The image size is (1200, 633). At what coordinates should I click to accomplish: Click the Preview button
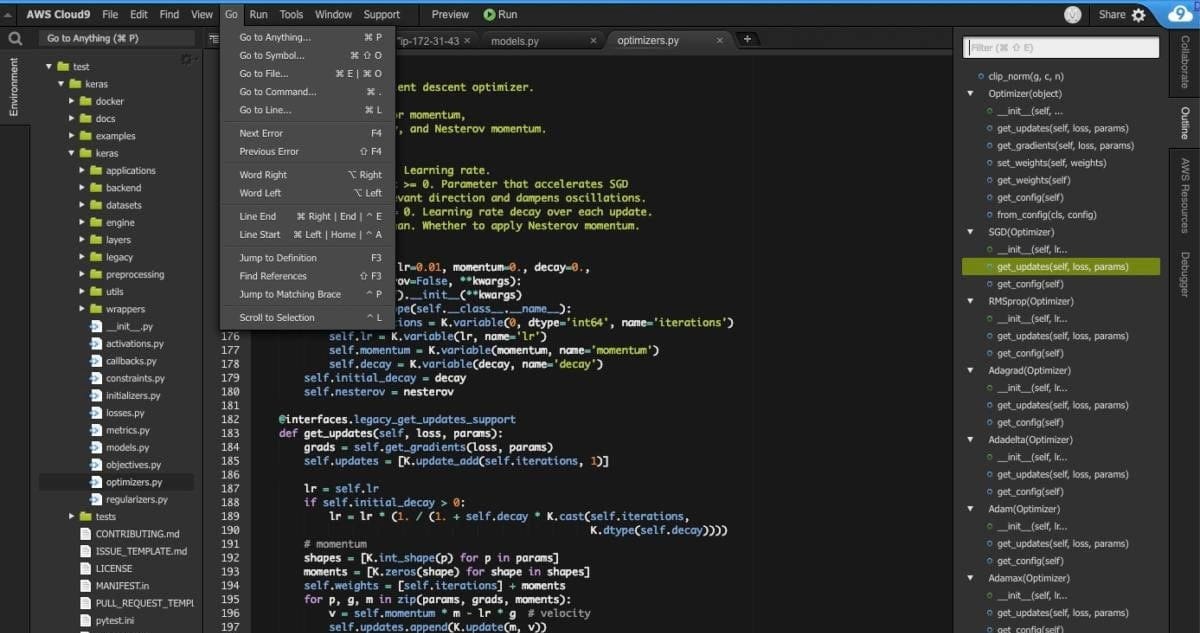tap(450, 14)
